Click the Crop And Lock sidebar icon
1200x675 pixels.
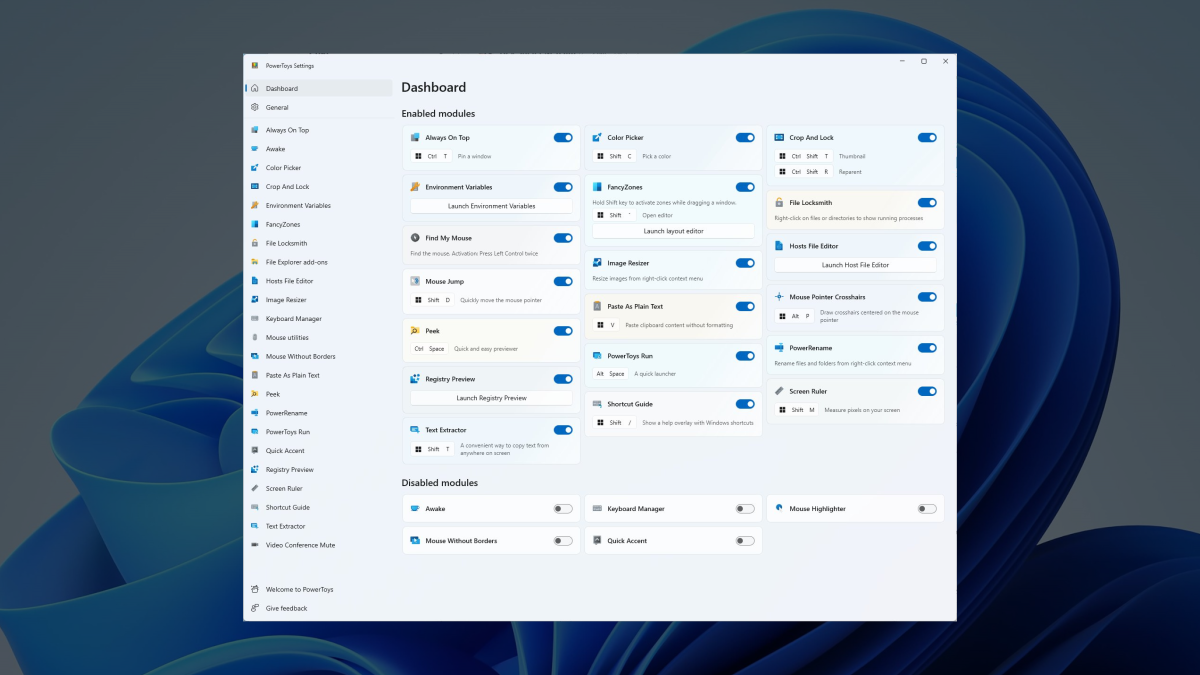(255, 187)
